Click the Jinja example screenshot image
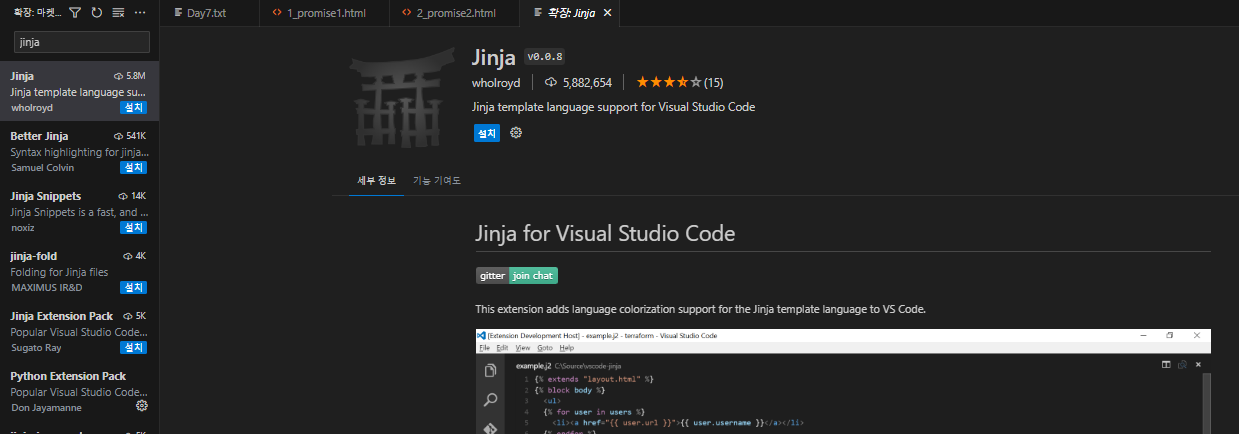This screenshot has width=1239, height=434. (843, 381)
